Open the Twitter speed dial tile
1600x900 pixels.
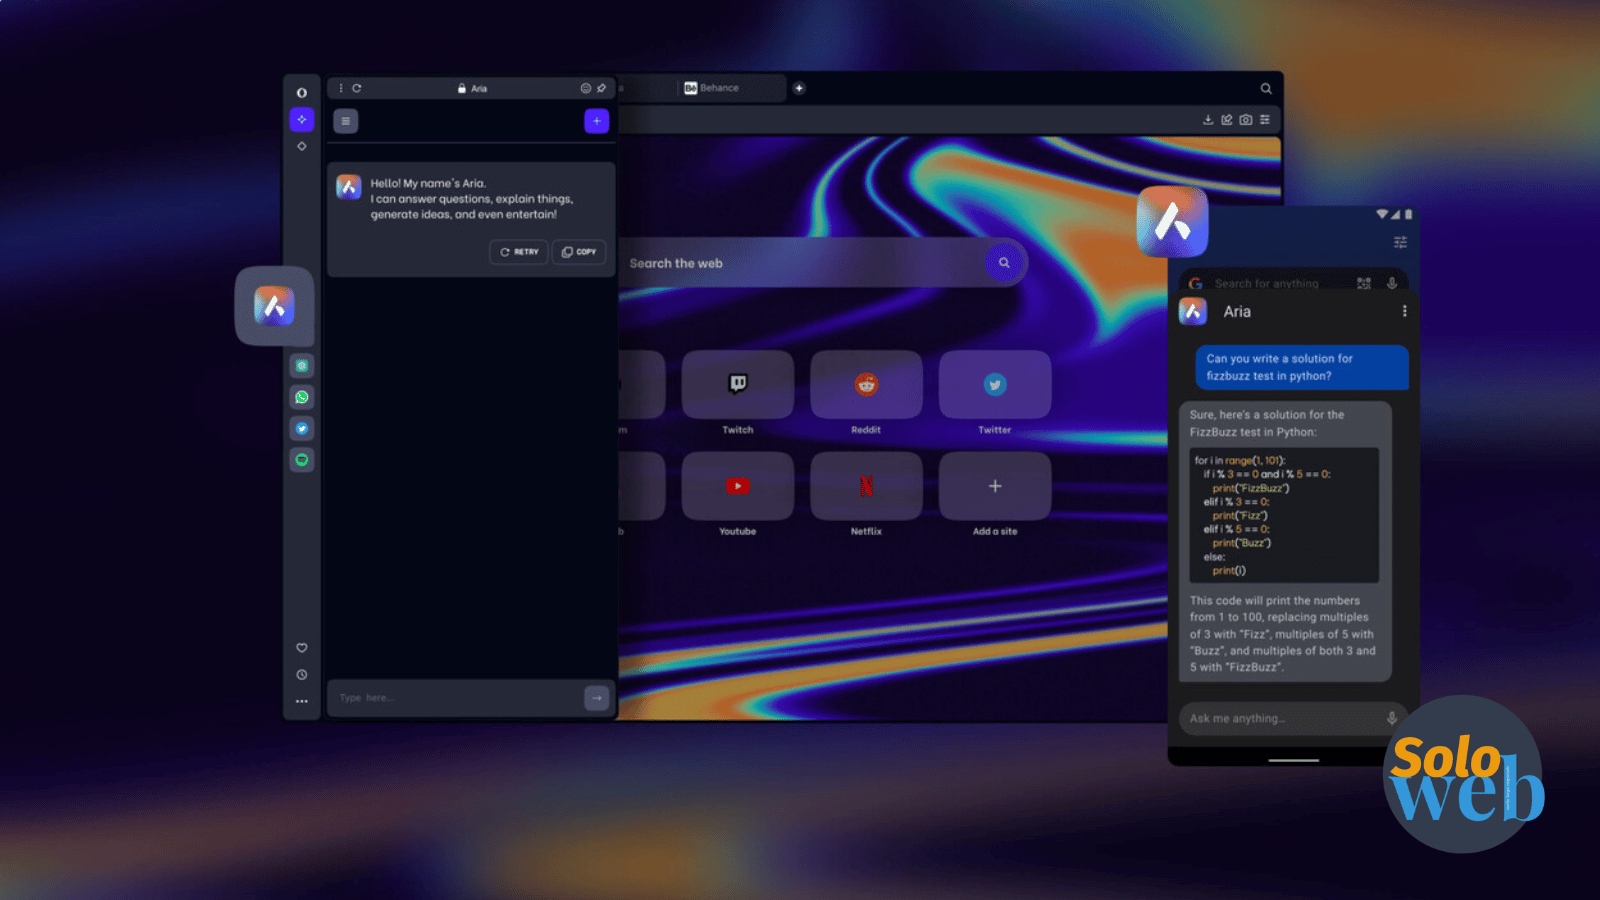pos(995,384)
